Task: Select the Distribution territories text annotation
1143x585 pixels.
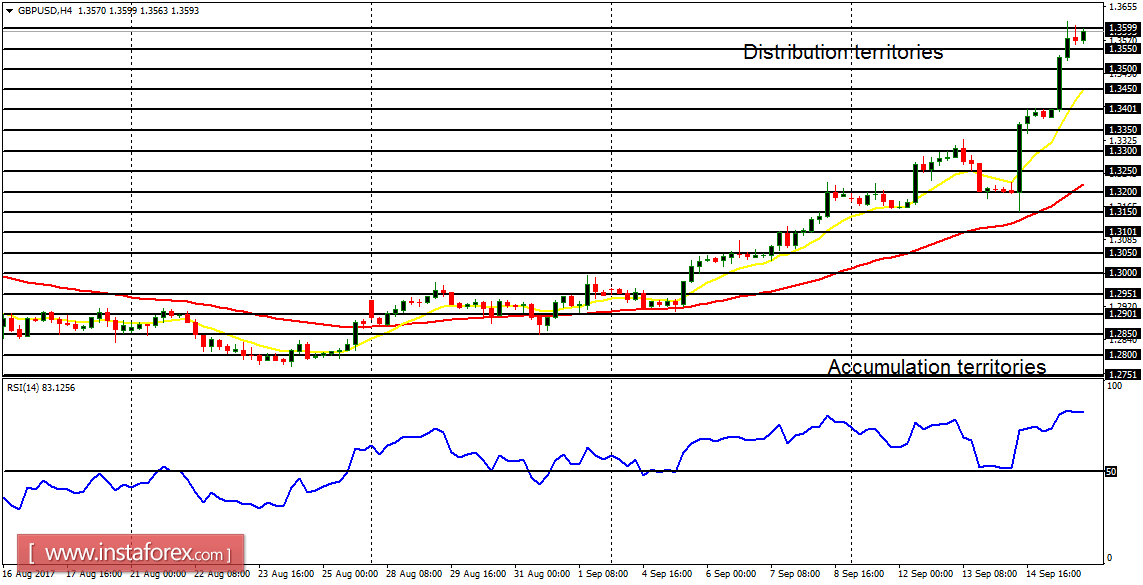Action: pos(842,52)
